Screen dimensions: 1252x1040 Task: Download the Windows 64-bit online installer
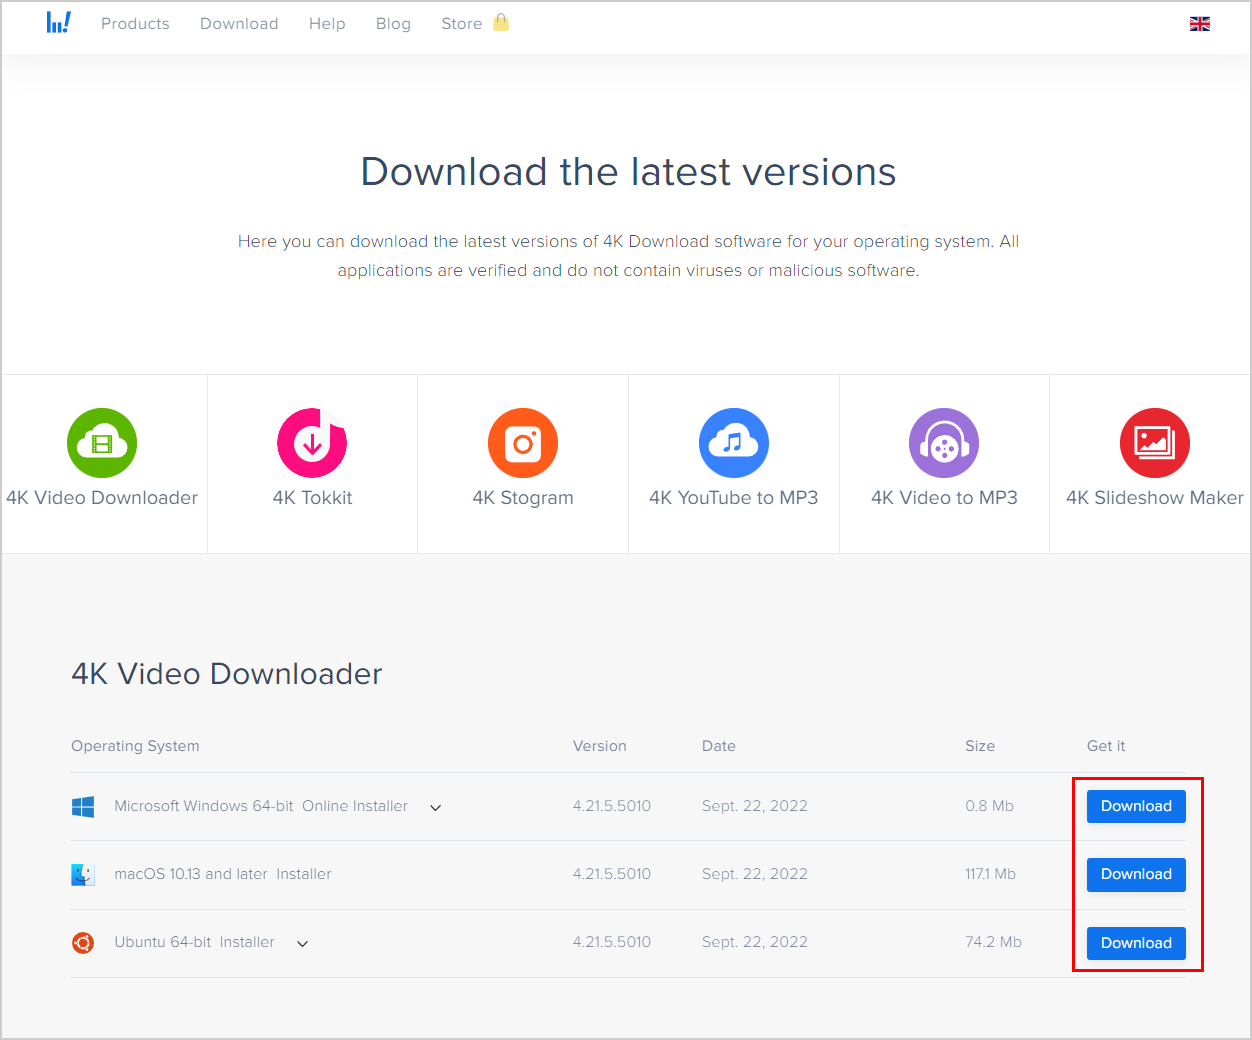1136,806
